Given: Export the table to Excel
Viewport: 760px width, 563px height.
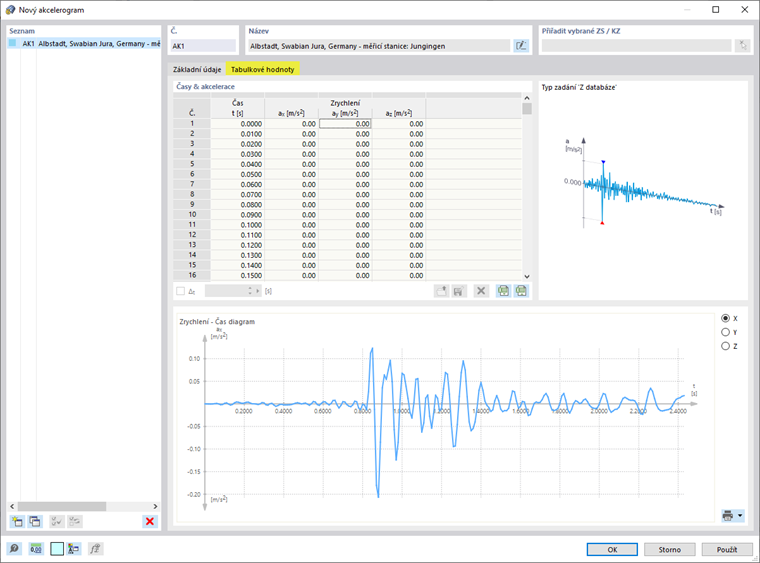Looking at the screenshot, I should coord(504,291).
